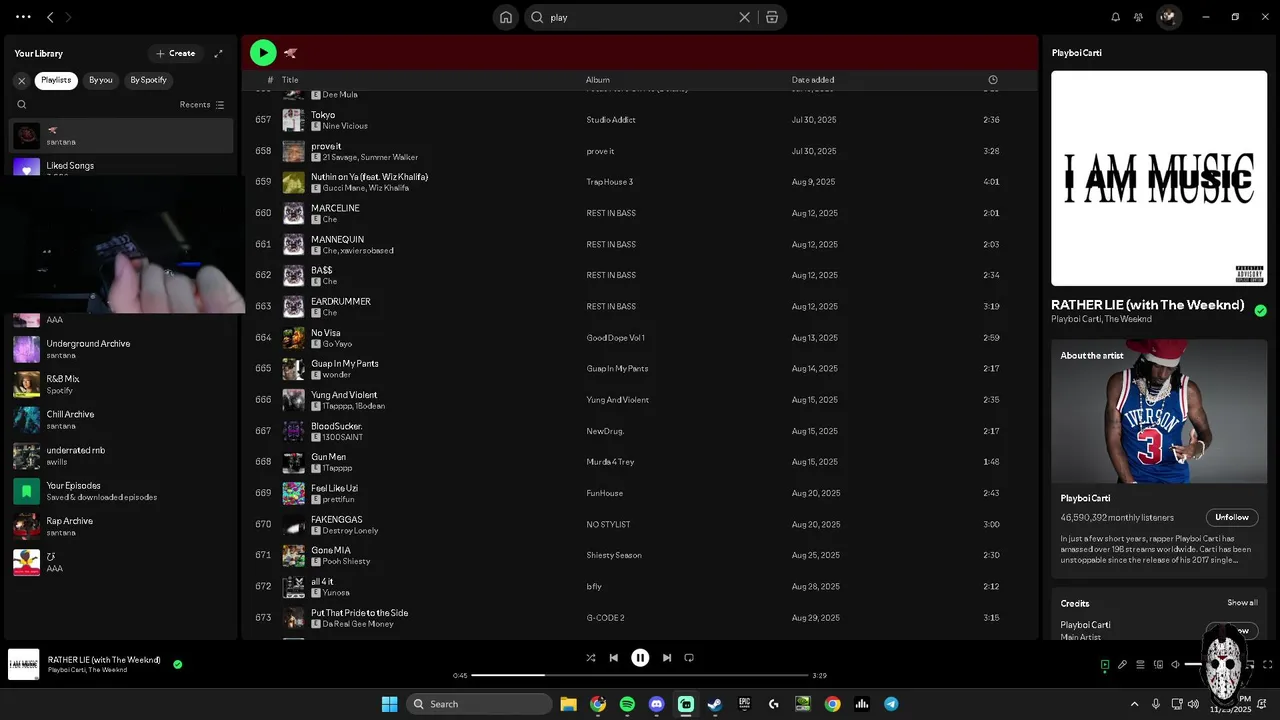Open the Good Dope Vol 1 album link
1280x720 pixels.
616,338
